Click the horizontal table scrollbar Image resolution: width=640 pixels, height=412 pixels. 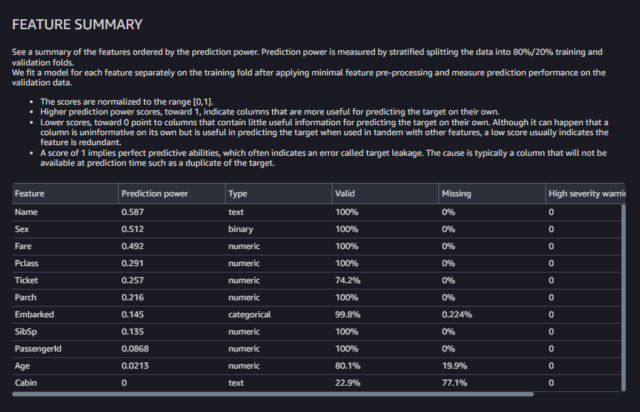pos(273,394)
